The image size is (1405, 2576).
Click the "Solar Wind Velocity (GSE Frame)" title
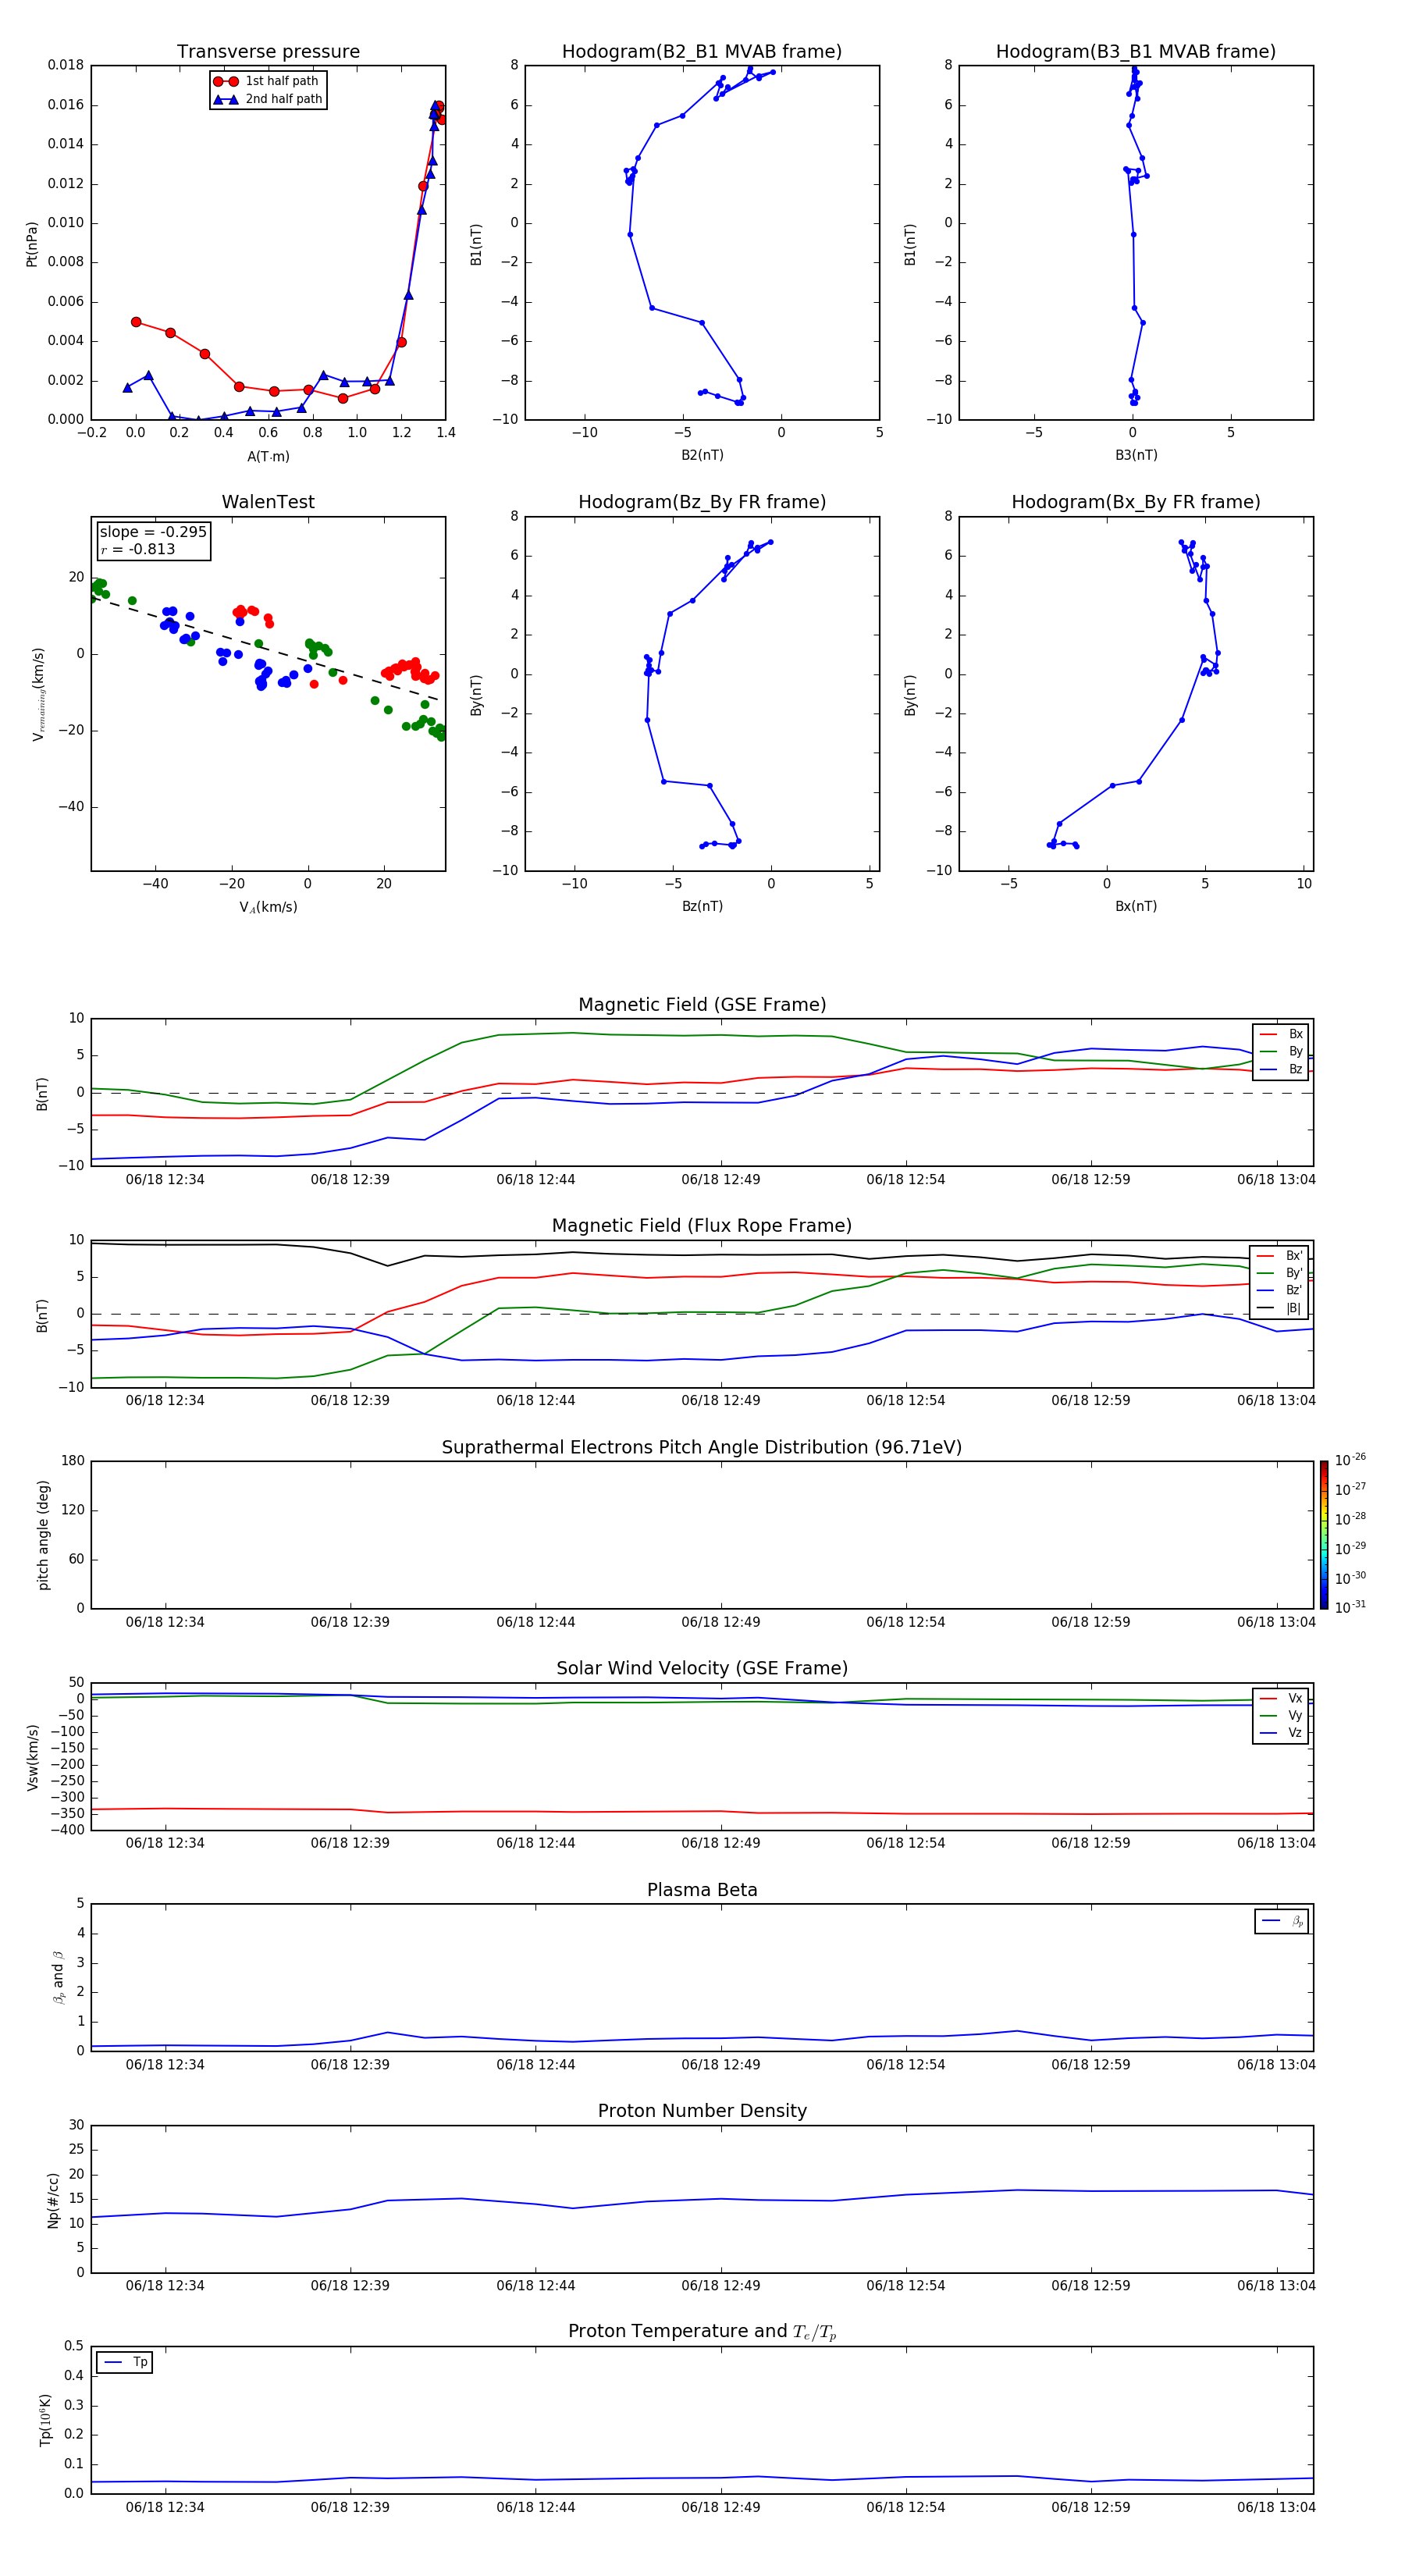[x=701, y=1668]
